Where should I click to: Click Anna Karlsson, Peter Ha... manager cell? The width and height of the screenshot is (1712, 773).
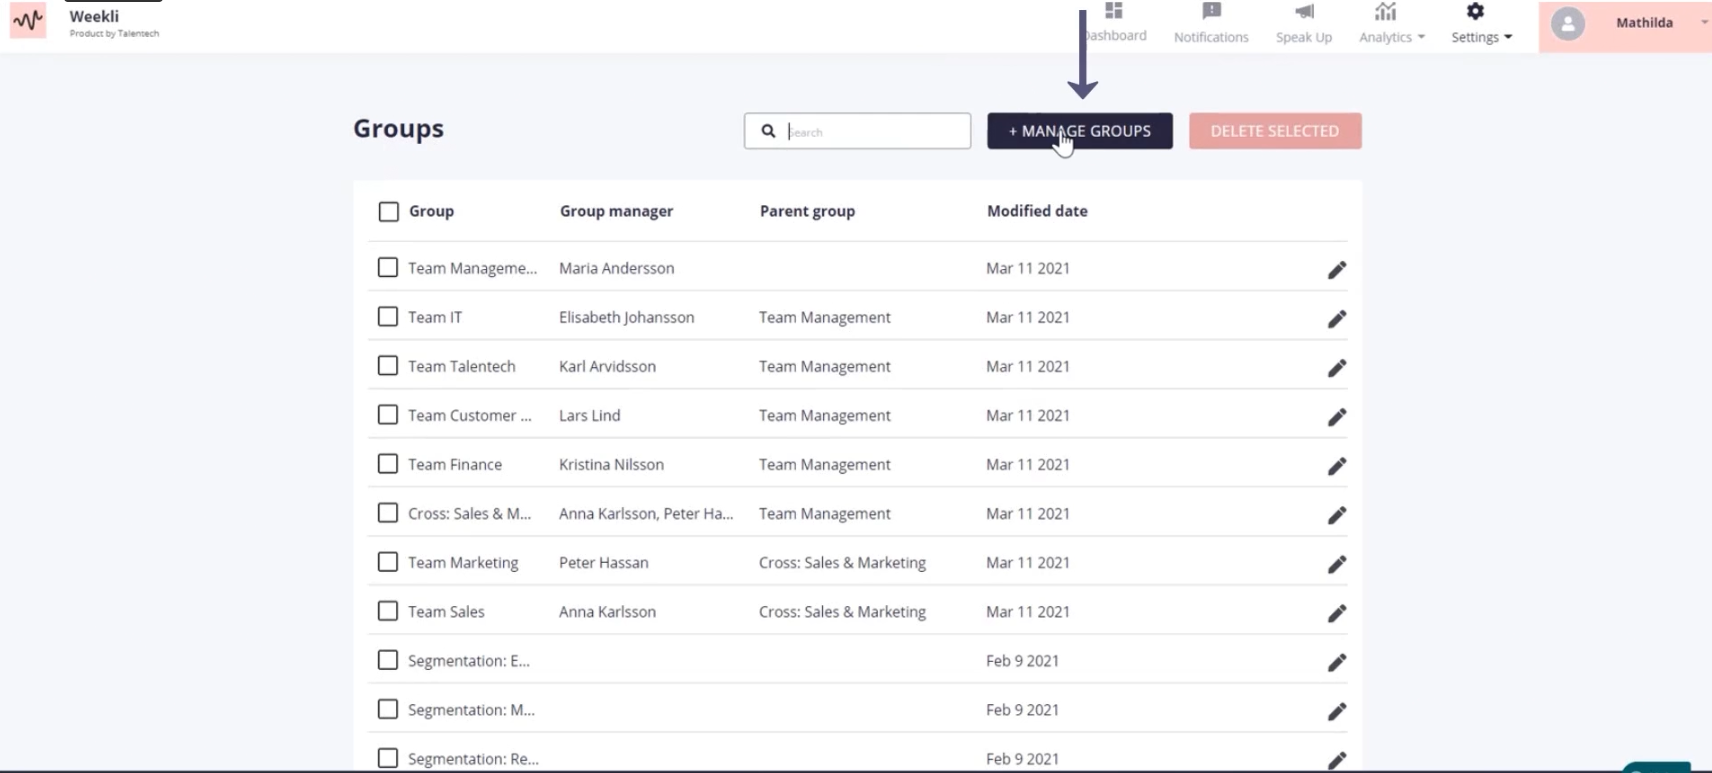(646, 513)
